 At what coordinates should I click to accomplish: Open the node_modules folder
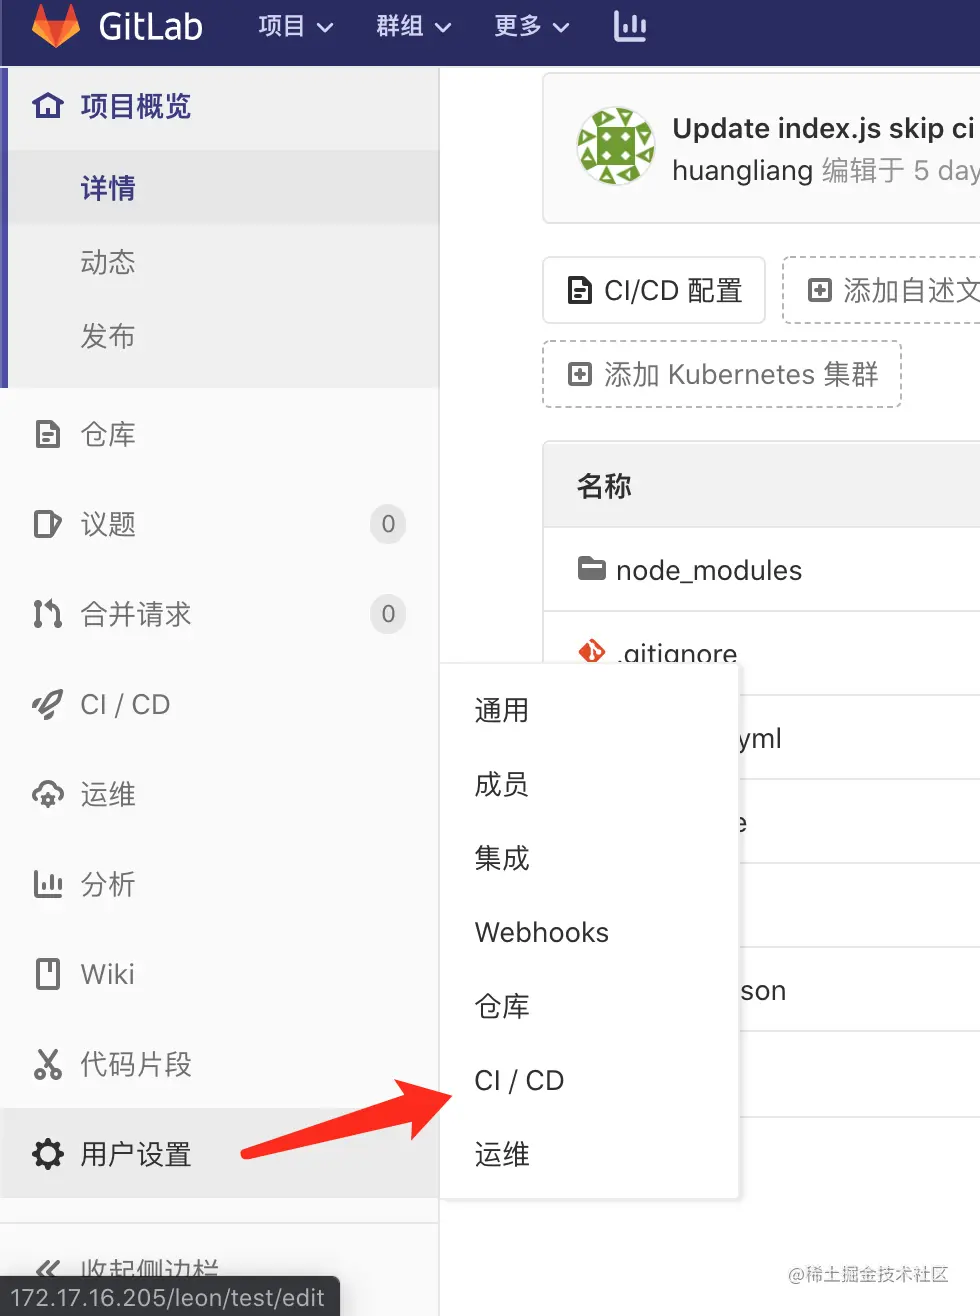pyautogui.click(x=708, y=570)
